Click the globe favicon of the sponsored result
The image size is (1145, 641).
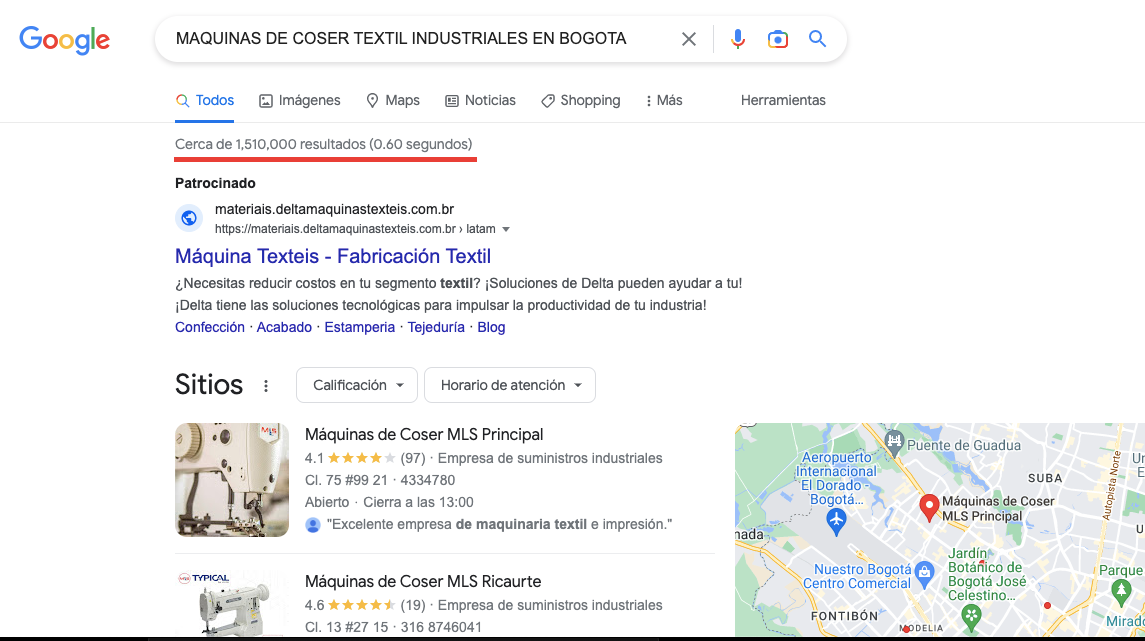click(x=189, y=218)
